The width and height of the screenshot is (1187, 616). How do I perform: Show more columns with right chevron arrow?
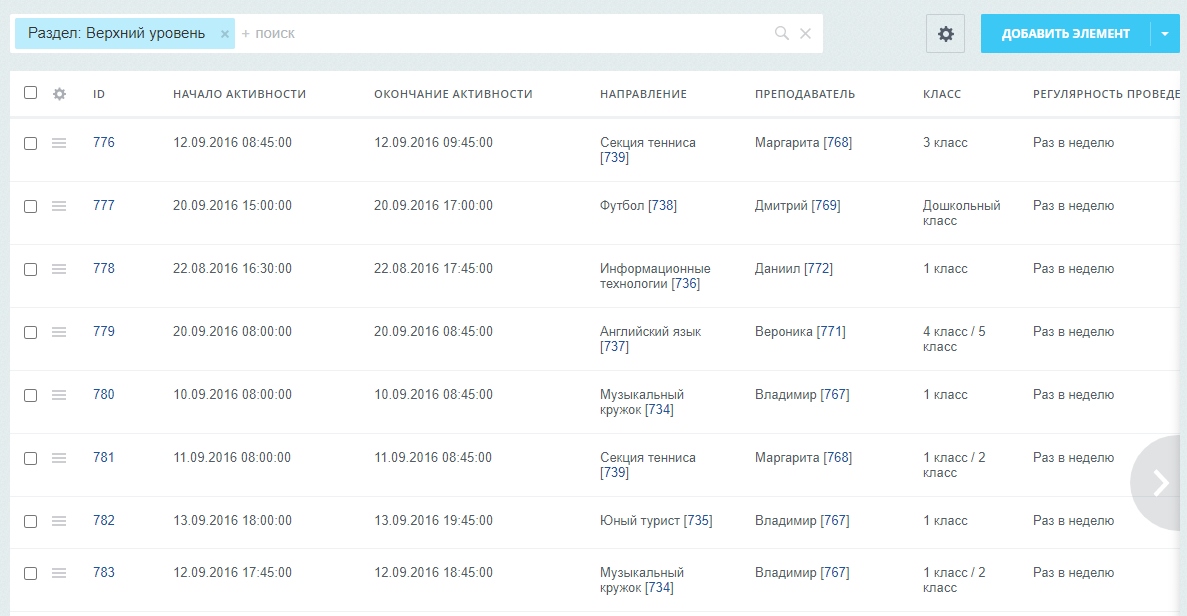pos(1159,482)
